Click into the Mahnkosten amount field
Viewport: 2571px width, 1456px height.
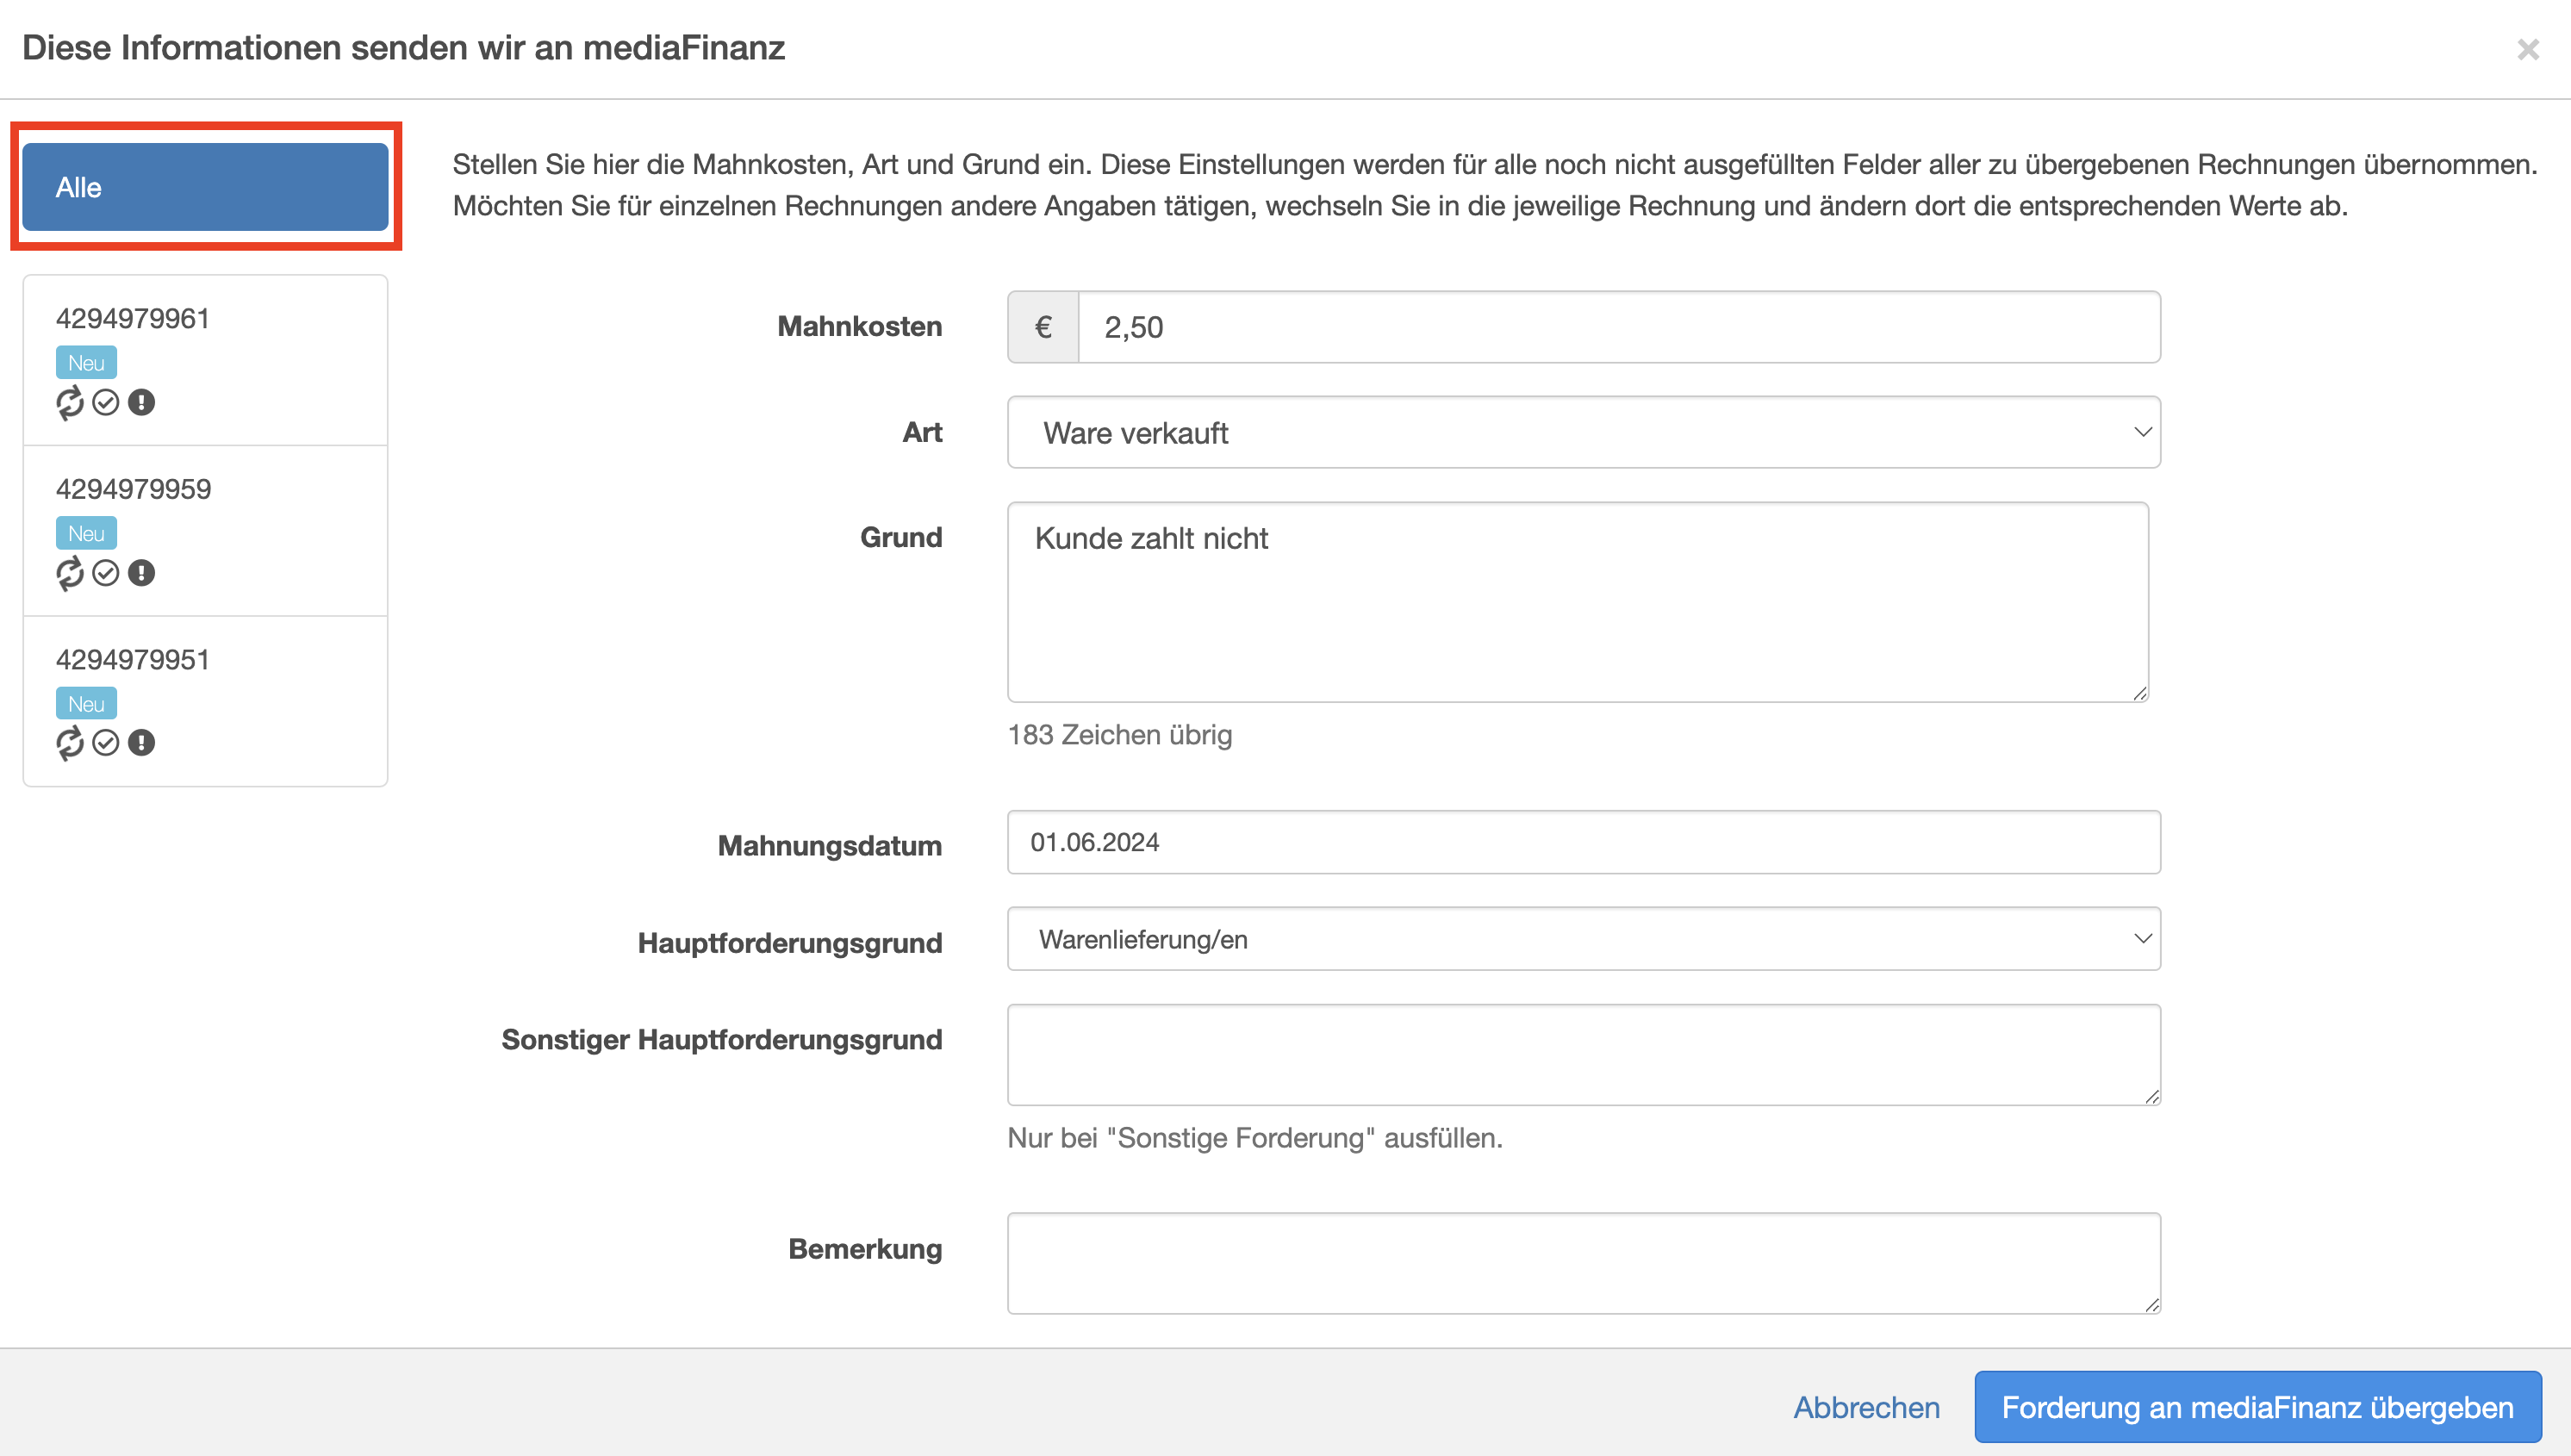point(1617,327)
